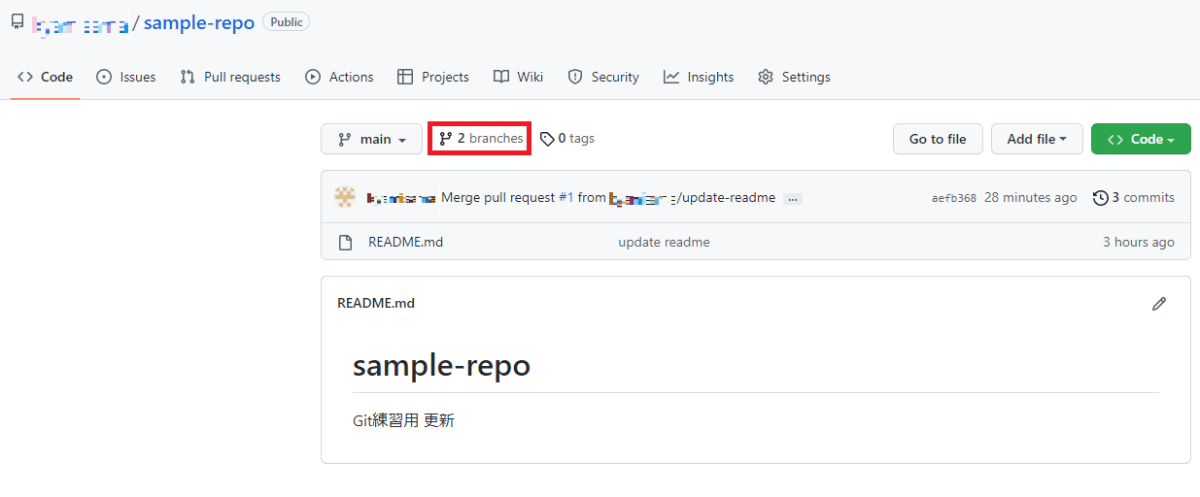Image resolution: width=1200 pixels, height=497 pixels.
Task: Switch to the Wiki tab
Action: coord(518,77)
